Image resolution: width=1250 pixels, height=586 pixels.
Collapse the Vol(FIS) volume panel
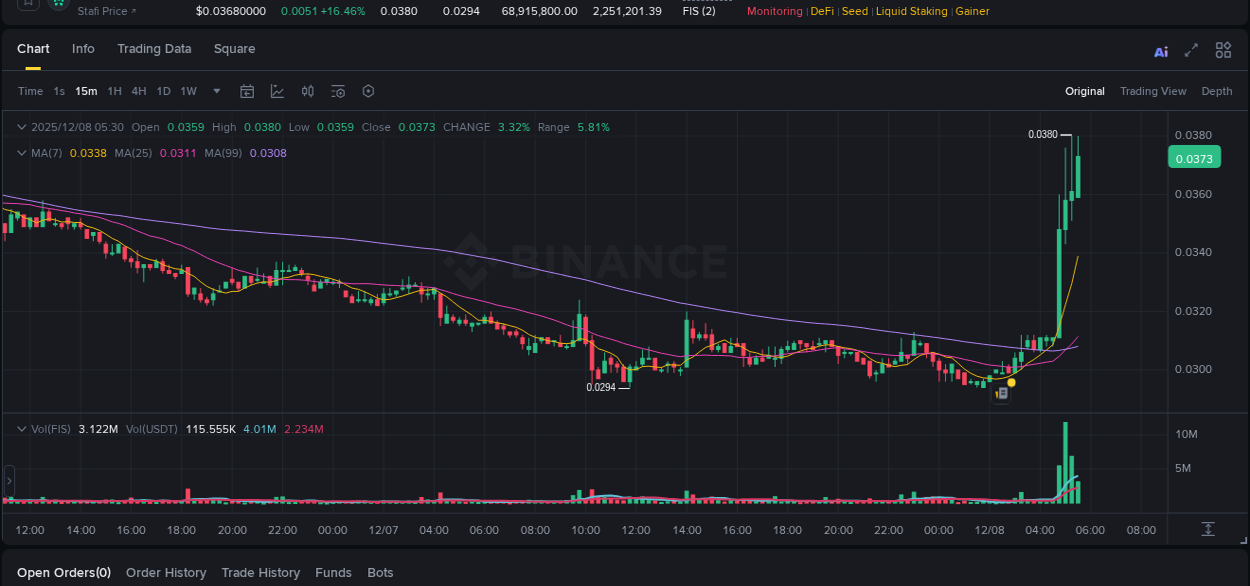[x=21, y=428]
